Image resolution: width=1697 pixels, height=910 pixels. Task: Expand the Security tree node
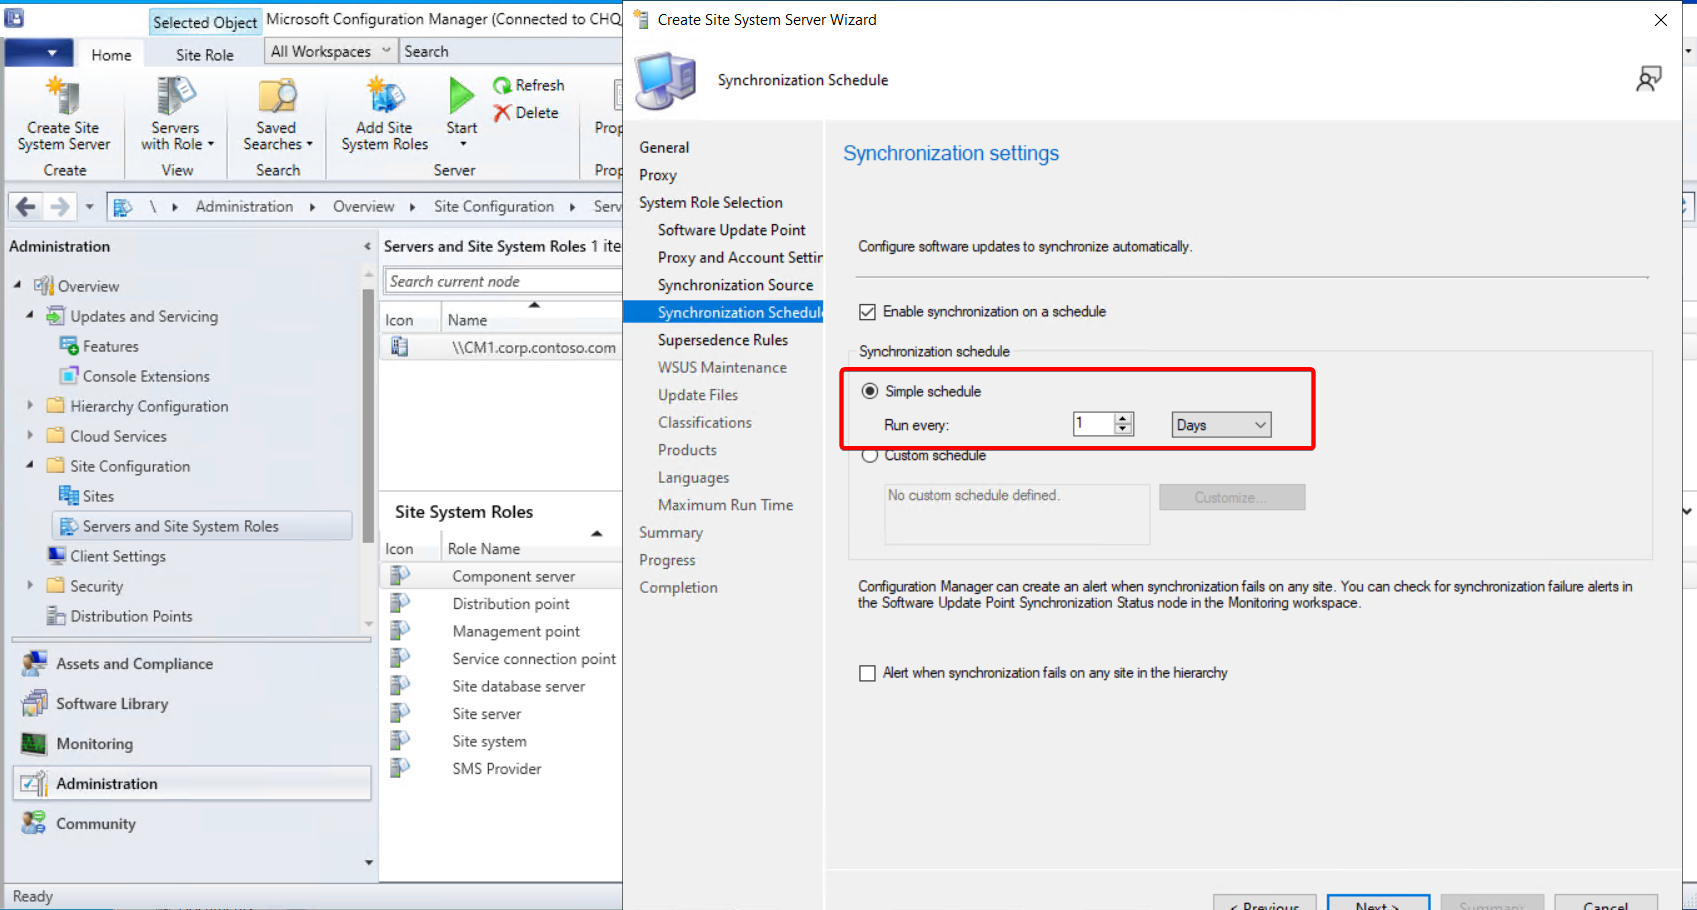coord(29,586)
